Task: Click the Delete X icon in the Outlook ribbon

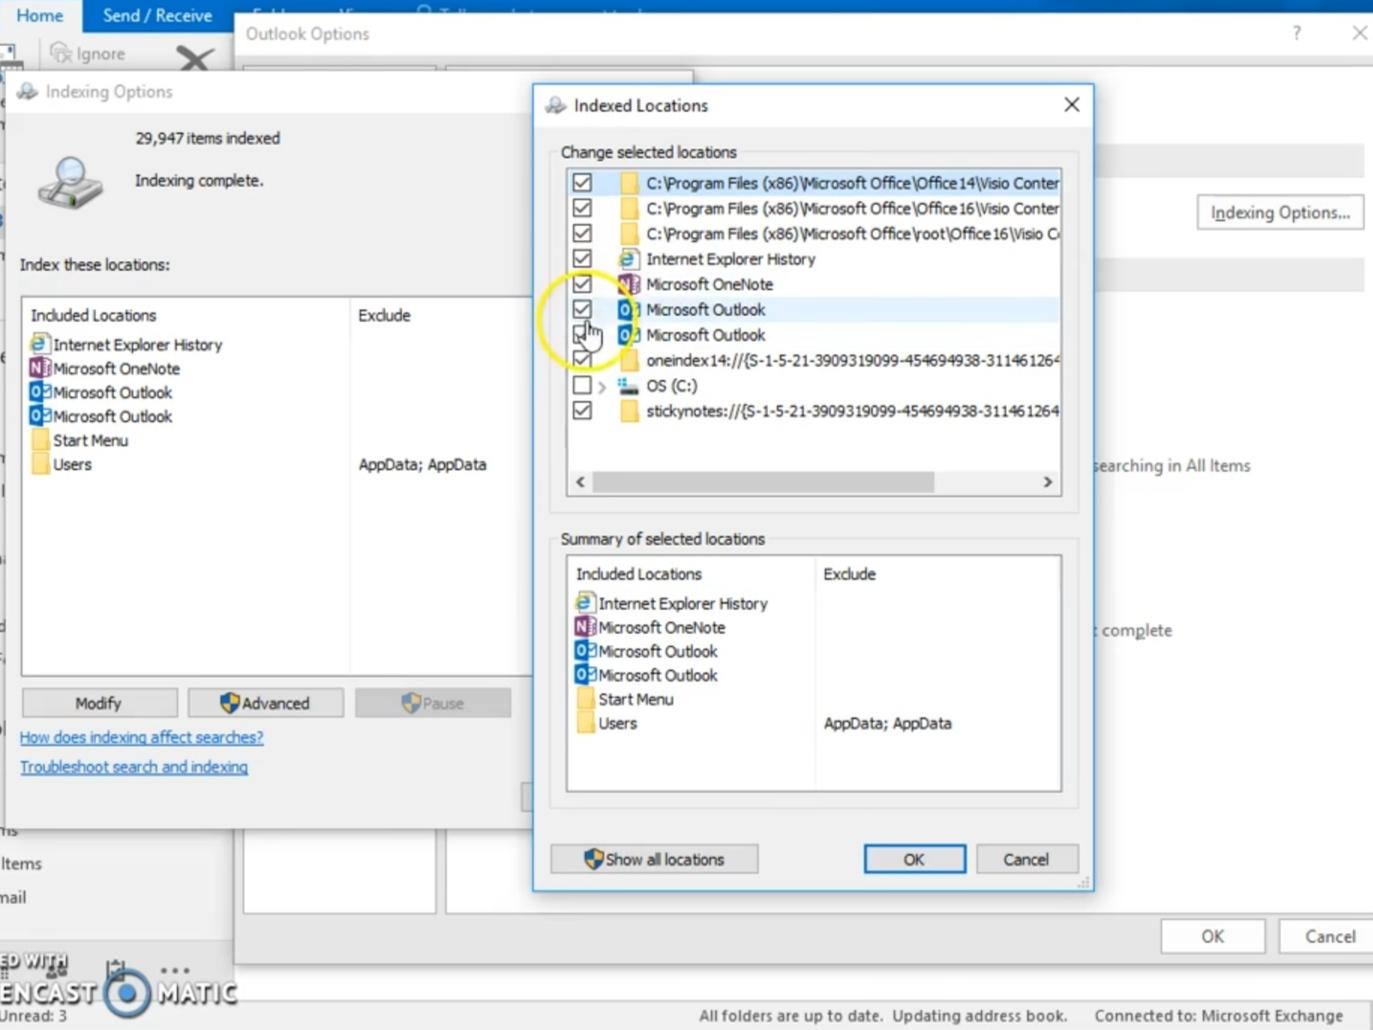Action: tap(194, 59)
